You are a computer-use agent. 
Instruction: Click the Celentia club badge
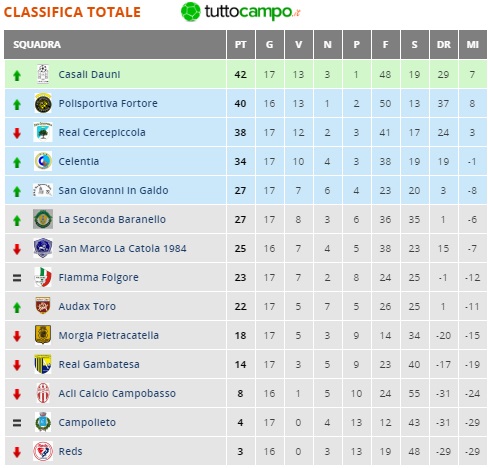click(43, 161)
